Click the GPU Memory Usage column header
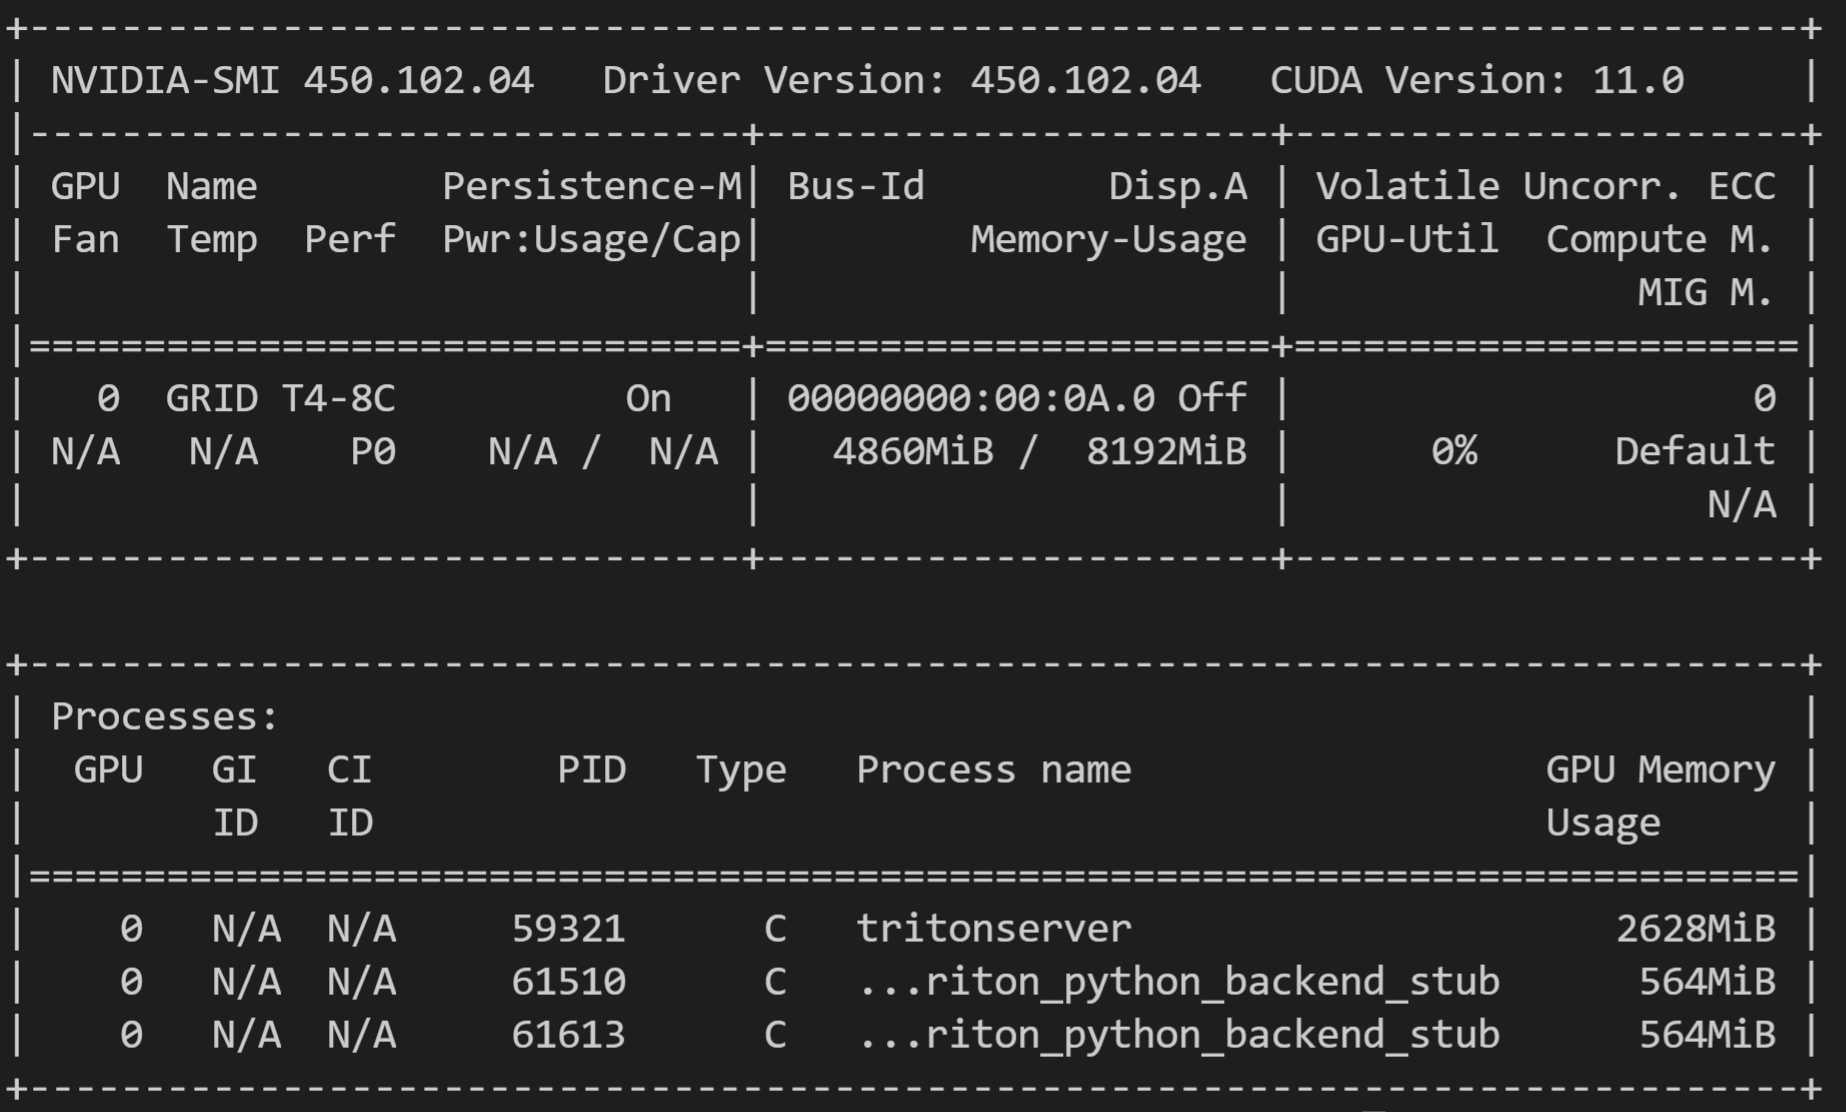1846x1112 pixels. (x=1660, y=770)
